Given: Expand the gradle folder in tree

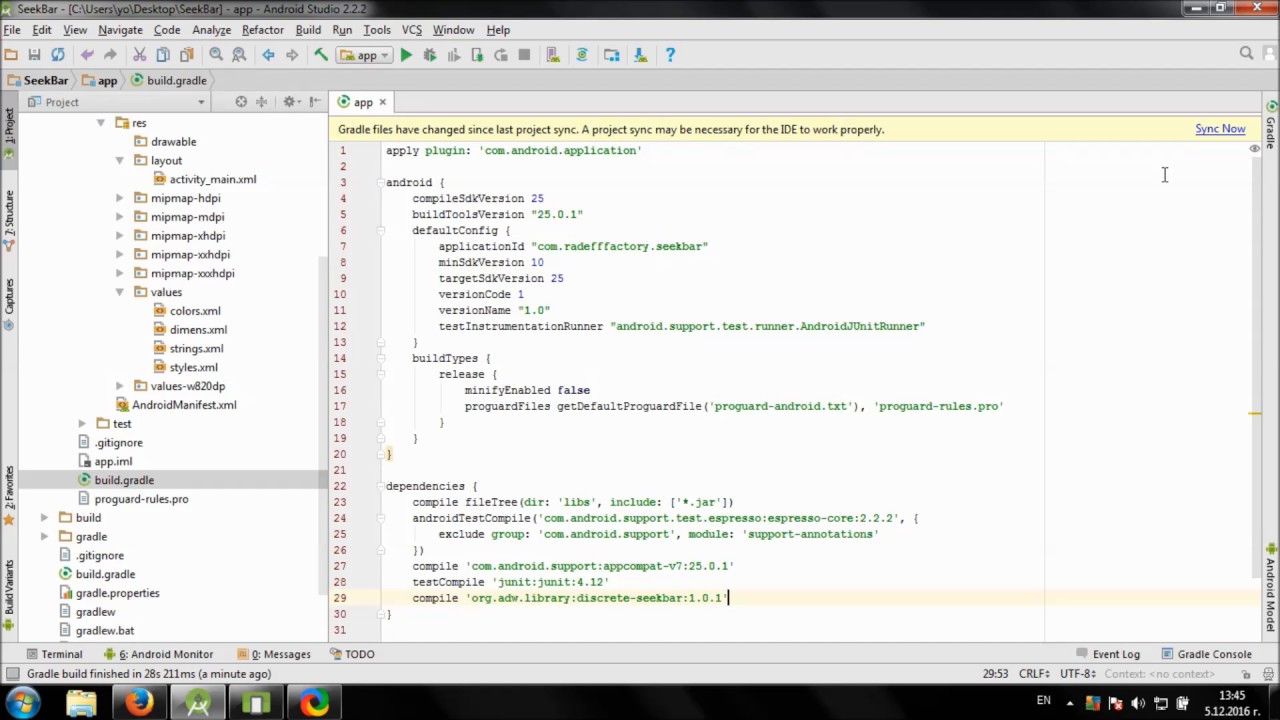Looking at the screenshot, I should [44, 536].
